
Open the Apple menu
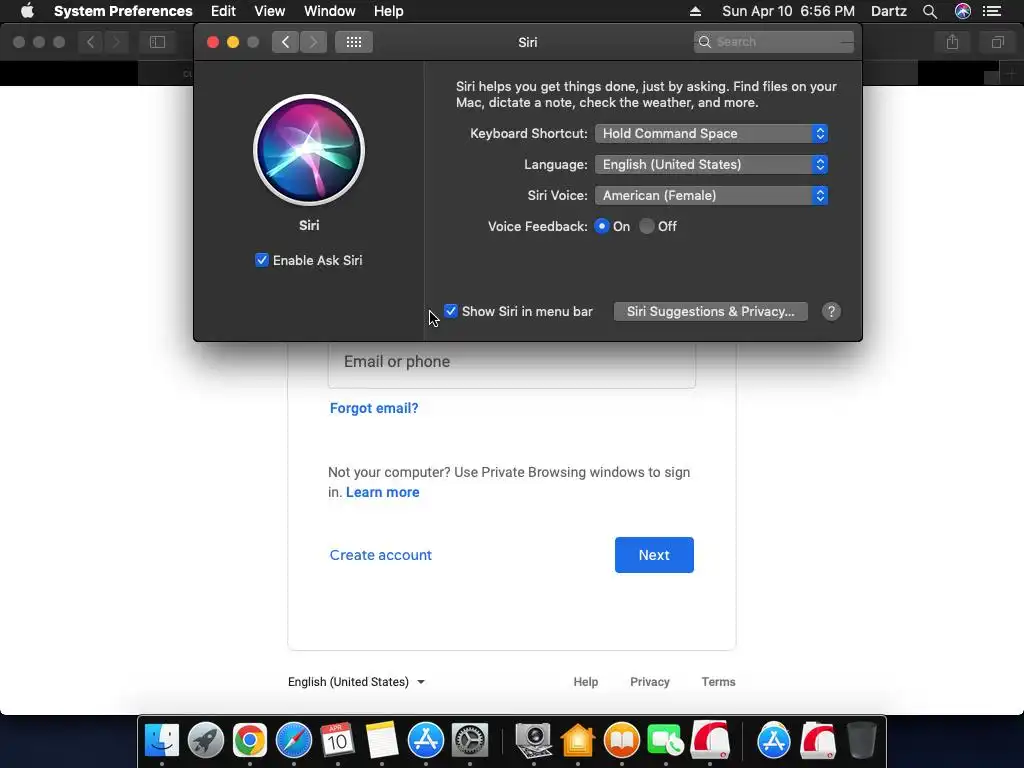click(27, 11)
